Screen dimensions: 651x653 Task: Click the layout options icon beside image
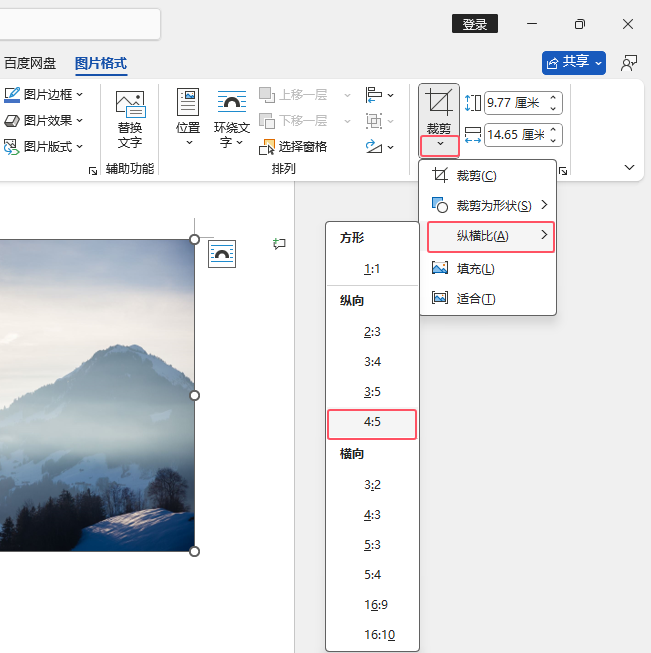(222, 254)
